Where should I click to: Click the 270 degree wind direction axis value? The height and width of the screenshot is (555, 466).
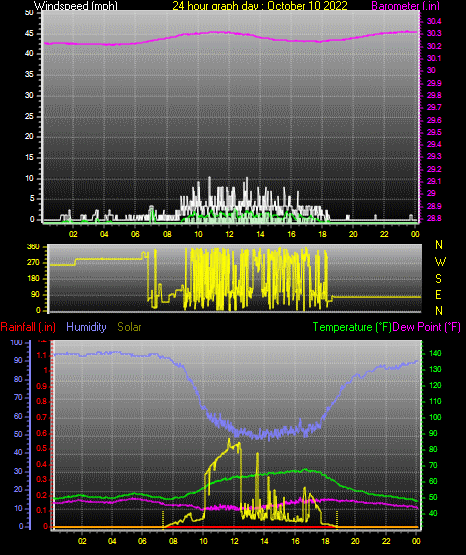point(33,263)
